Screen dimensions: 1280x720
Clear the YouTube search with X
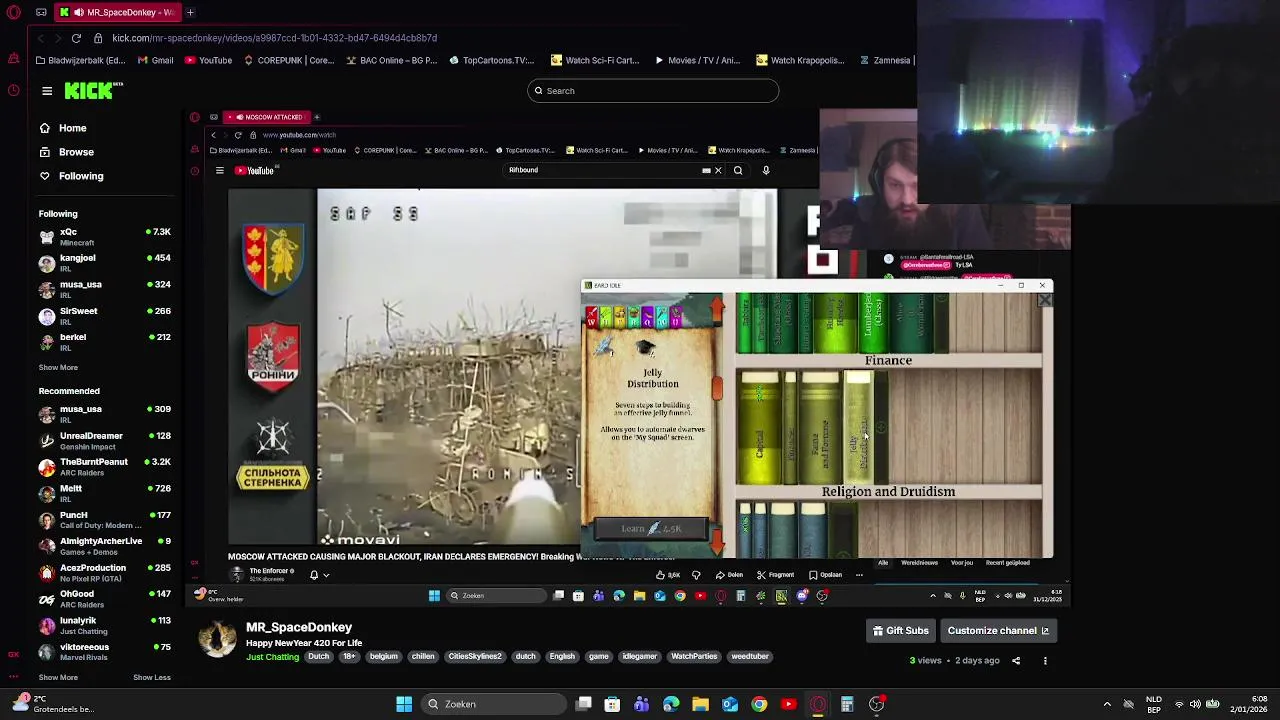718,170
